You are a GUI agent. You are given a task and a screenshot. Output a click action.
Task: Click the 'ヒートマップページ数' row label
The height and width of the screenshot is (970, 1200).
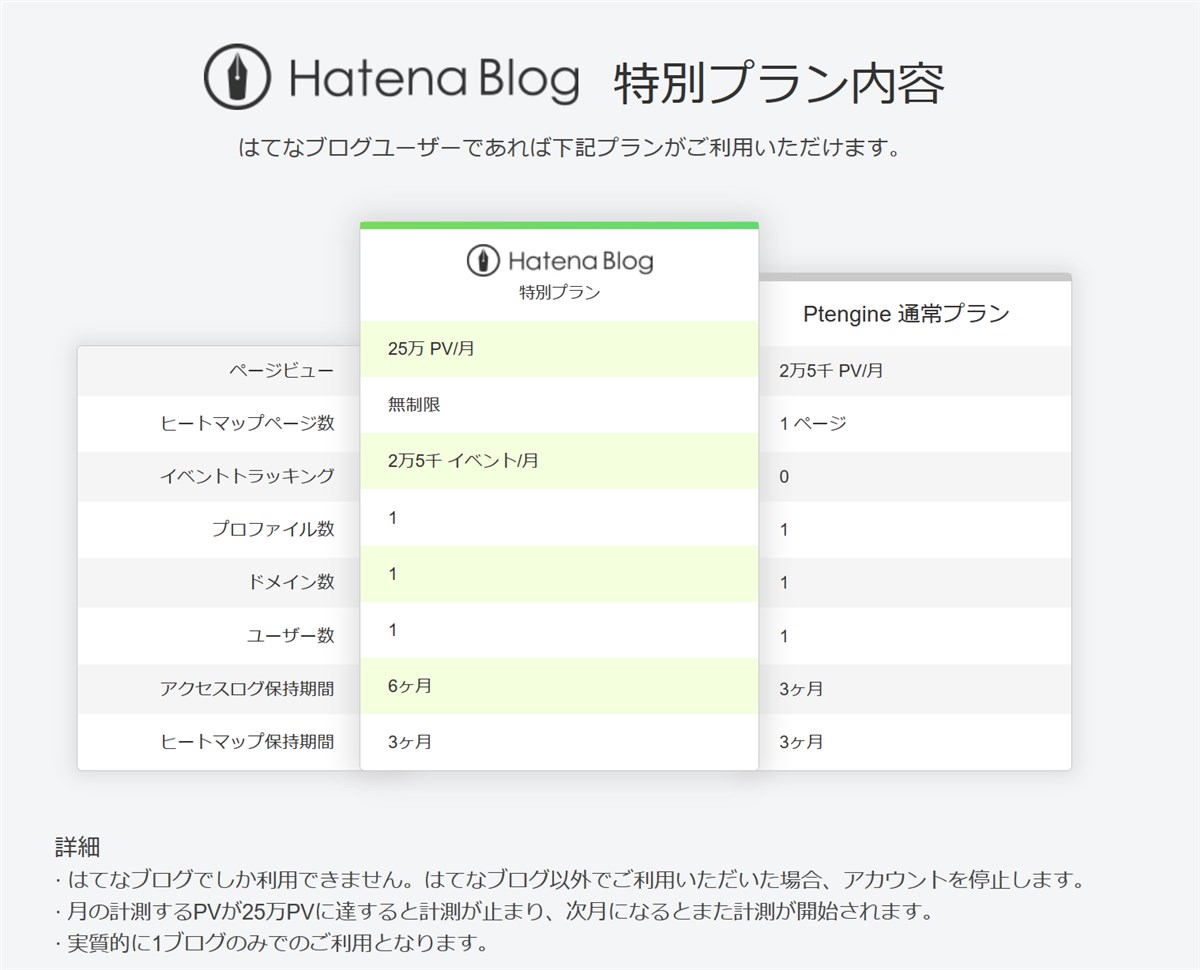tap(247, 423)
